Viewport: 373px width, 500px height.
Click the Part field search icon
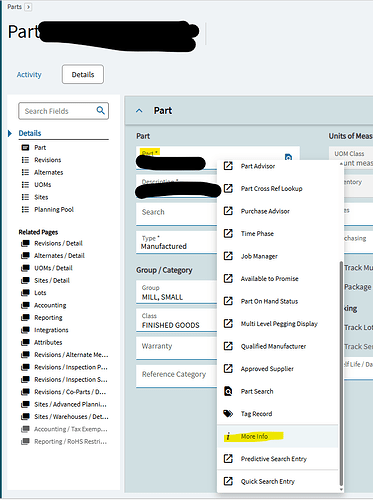point(288,157)
